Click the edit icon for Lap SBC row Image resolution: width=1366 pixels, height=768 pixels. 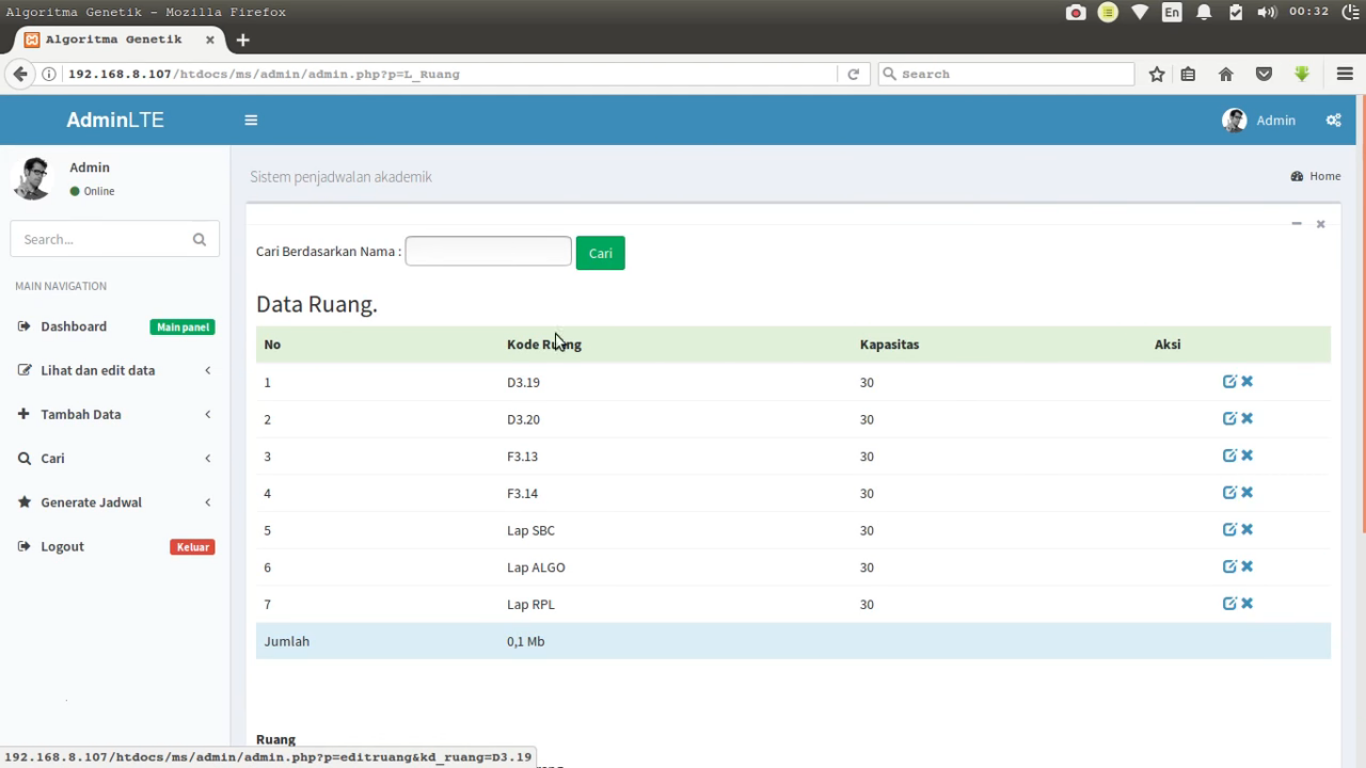(1229, 529)
